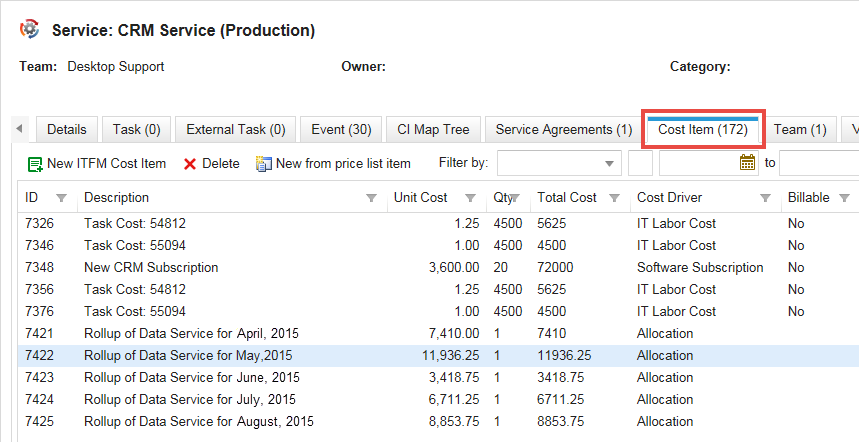Click New from price list item icon
The width and height of the screenshot is (859, 442).
[264, 163]
